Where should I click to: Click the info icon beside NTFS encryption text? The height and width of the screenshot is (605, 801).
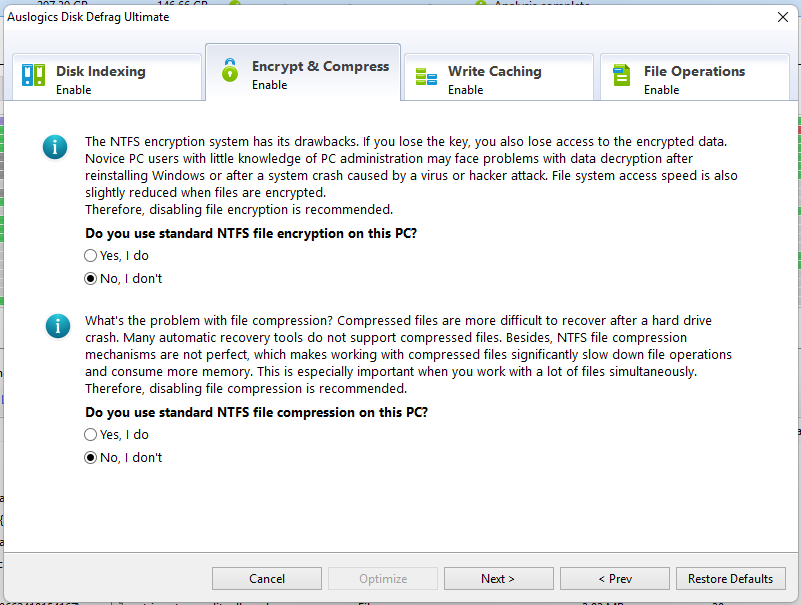(x=55, y=148)
